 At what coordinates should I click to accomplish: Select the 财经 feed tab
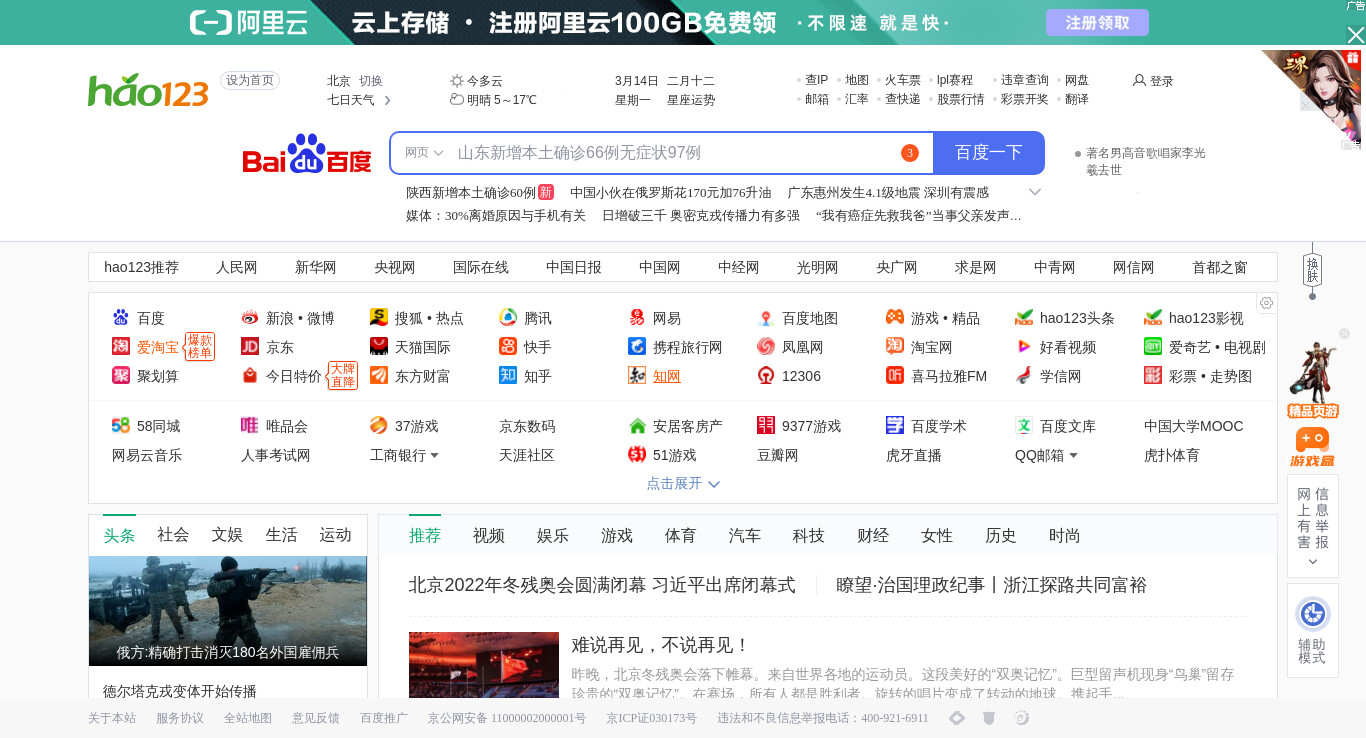(x=873, y=536)
